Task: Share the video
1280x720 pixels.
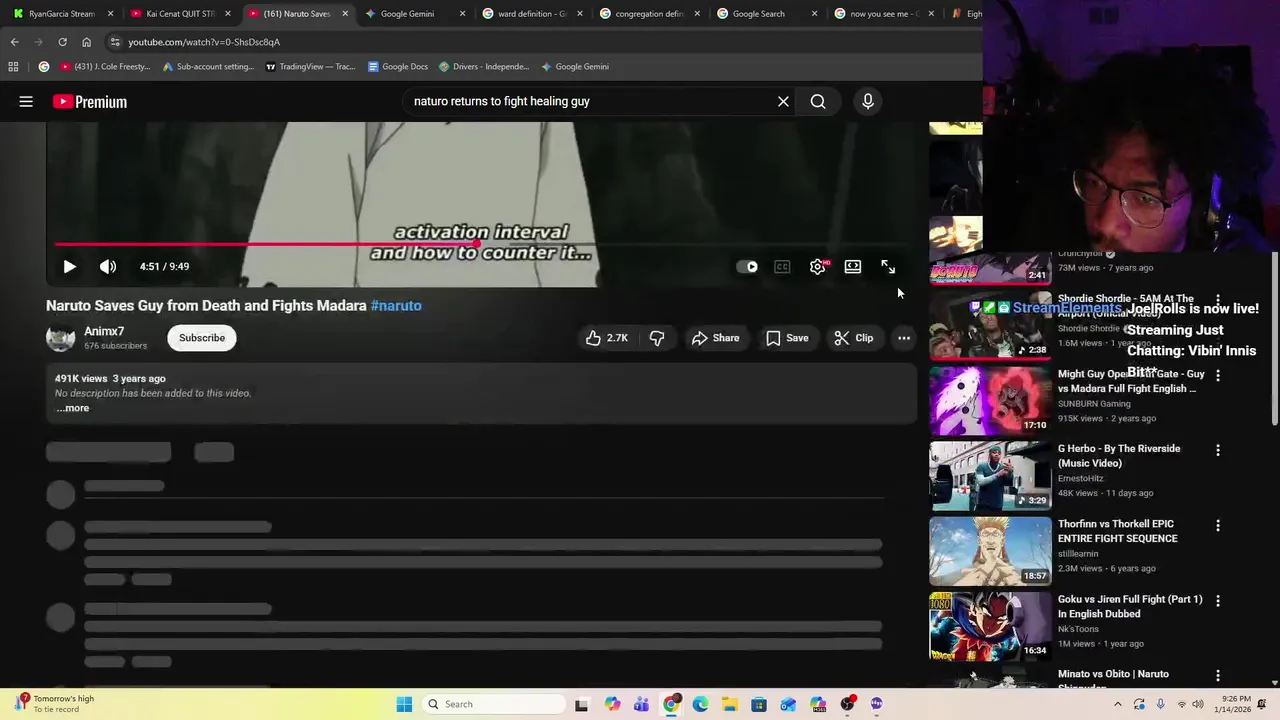Action: coord(715,338)
